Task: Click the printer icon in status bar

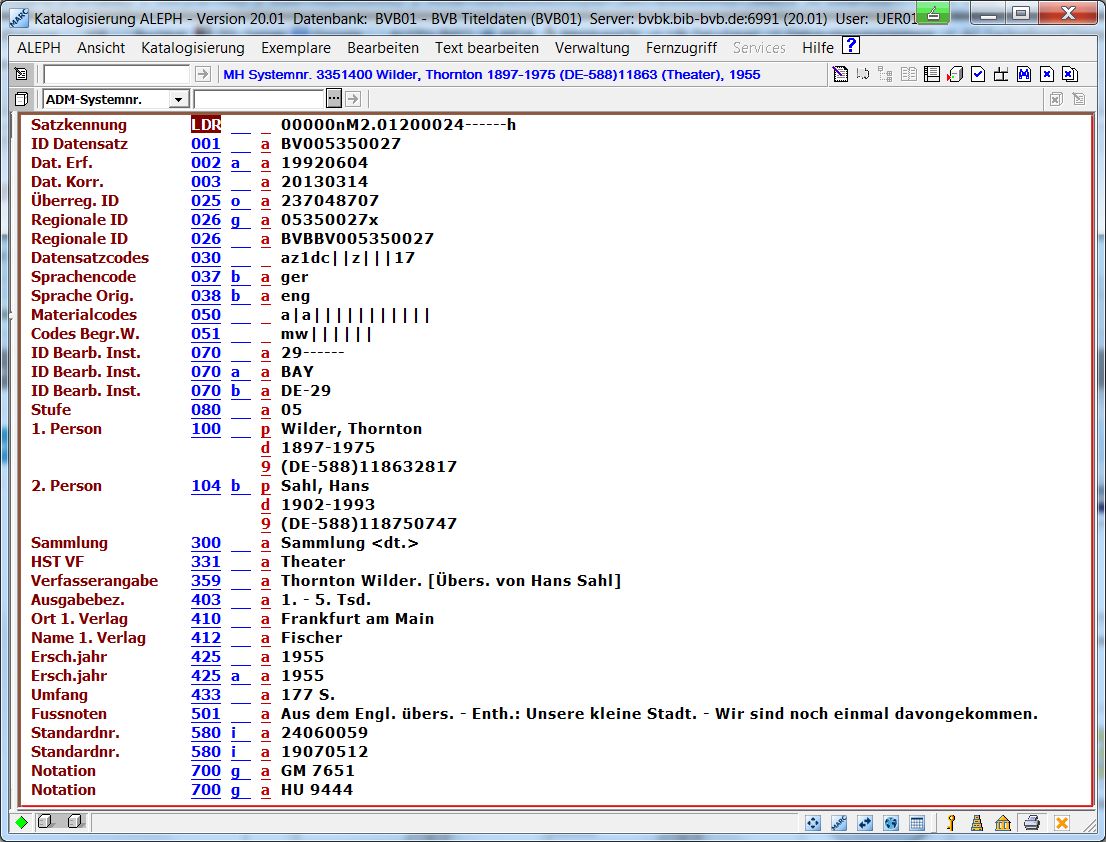Action: coord(1033,823)
